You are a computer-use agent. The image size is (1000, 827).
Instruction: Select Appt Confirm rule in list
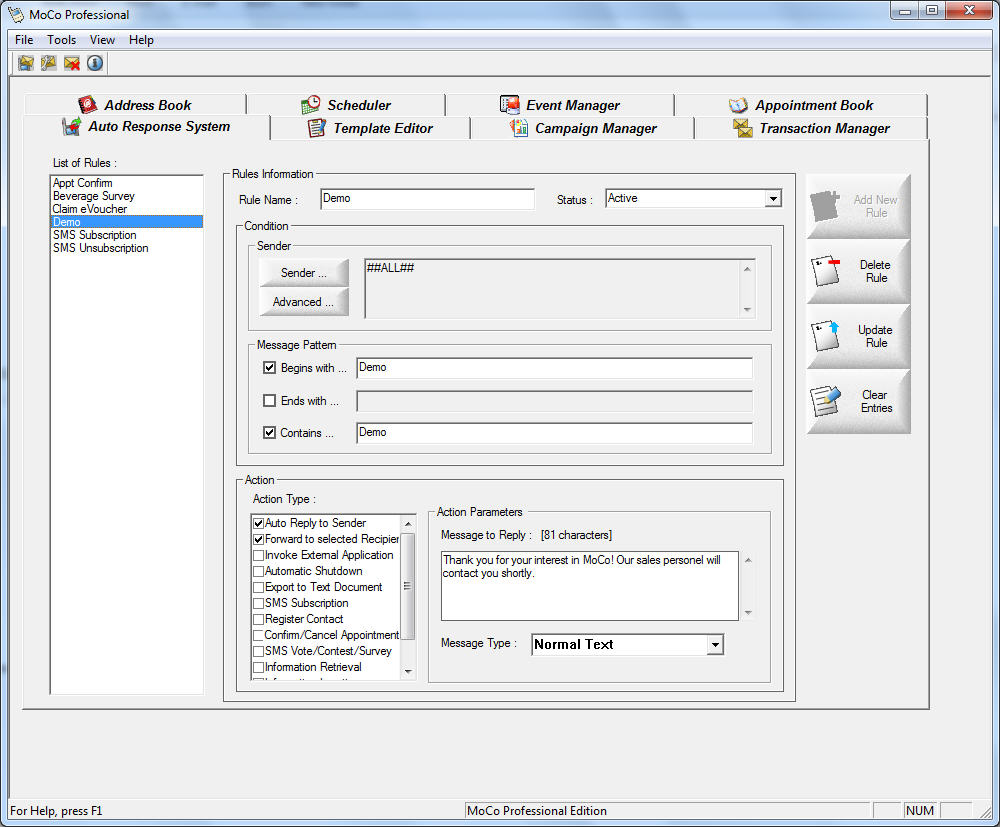pyautogui.click(x=126, y=183)
